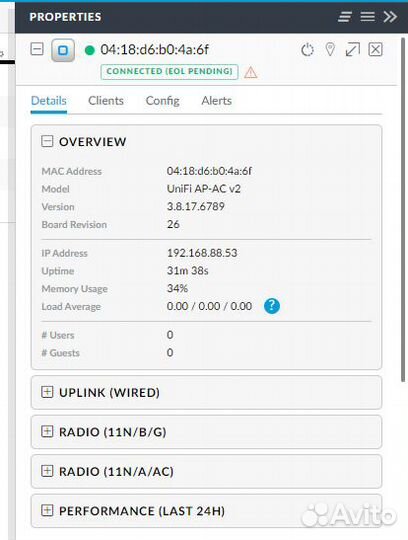Restart the device with power icon
This screenshot has width=408, height=540.
click(x=307, y=50)
